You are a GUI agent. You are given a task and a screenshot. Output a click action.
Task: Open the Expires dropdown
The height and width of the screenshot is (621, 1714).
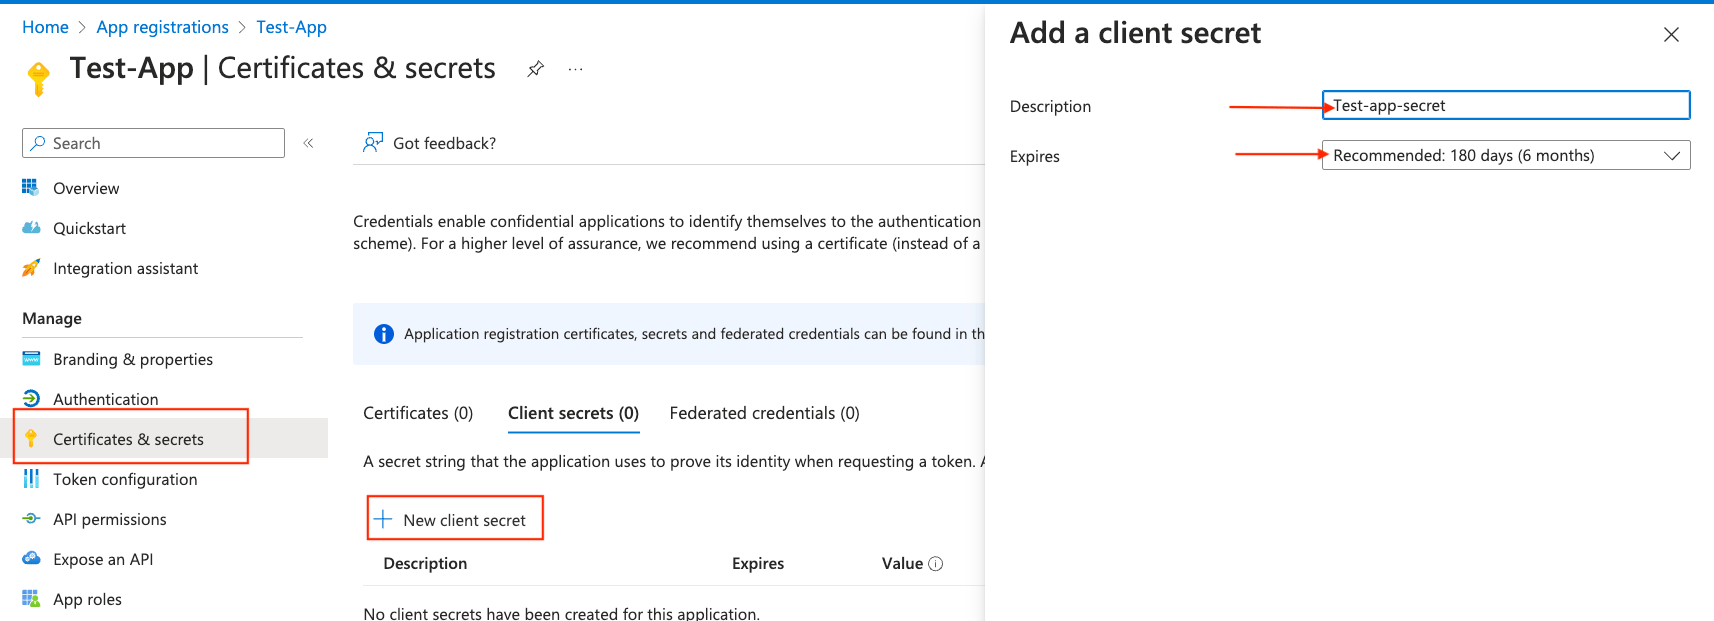[x=1506, y=155]
